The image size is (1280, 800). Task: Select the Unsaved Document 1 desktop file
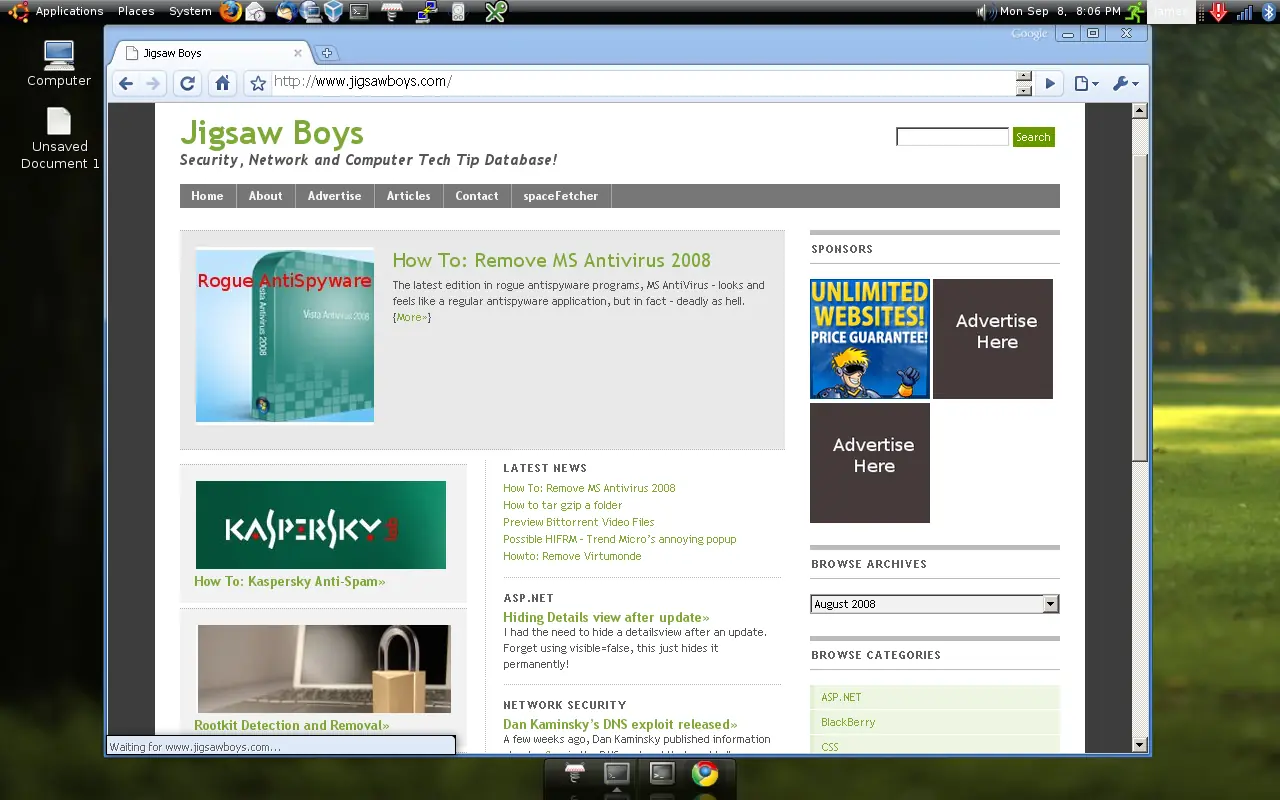coord(60,139)
